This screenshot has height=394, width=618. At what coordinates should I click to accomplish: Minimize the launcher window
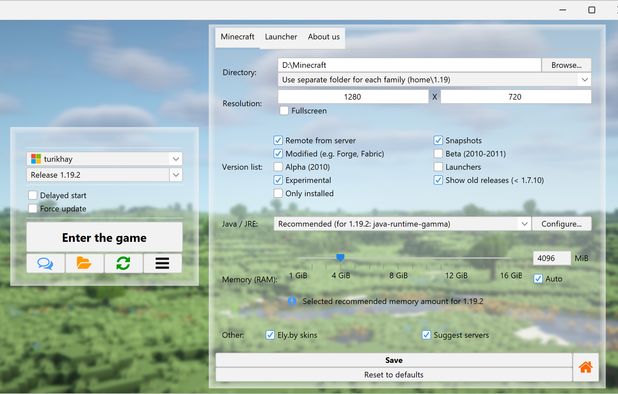click(x=563, y=10)
